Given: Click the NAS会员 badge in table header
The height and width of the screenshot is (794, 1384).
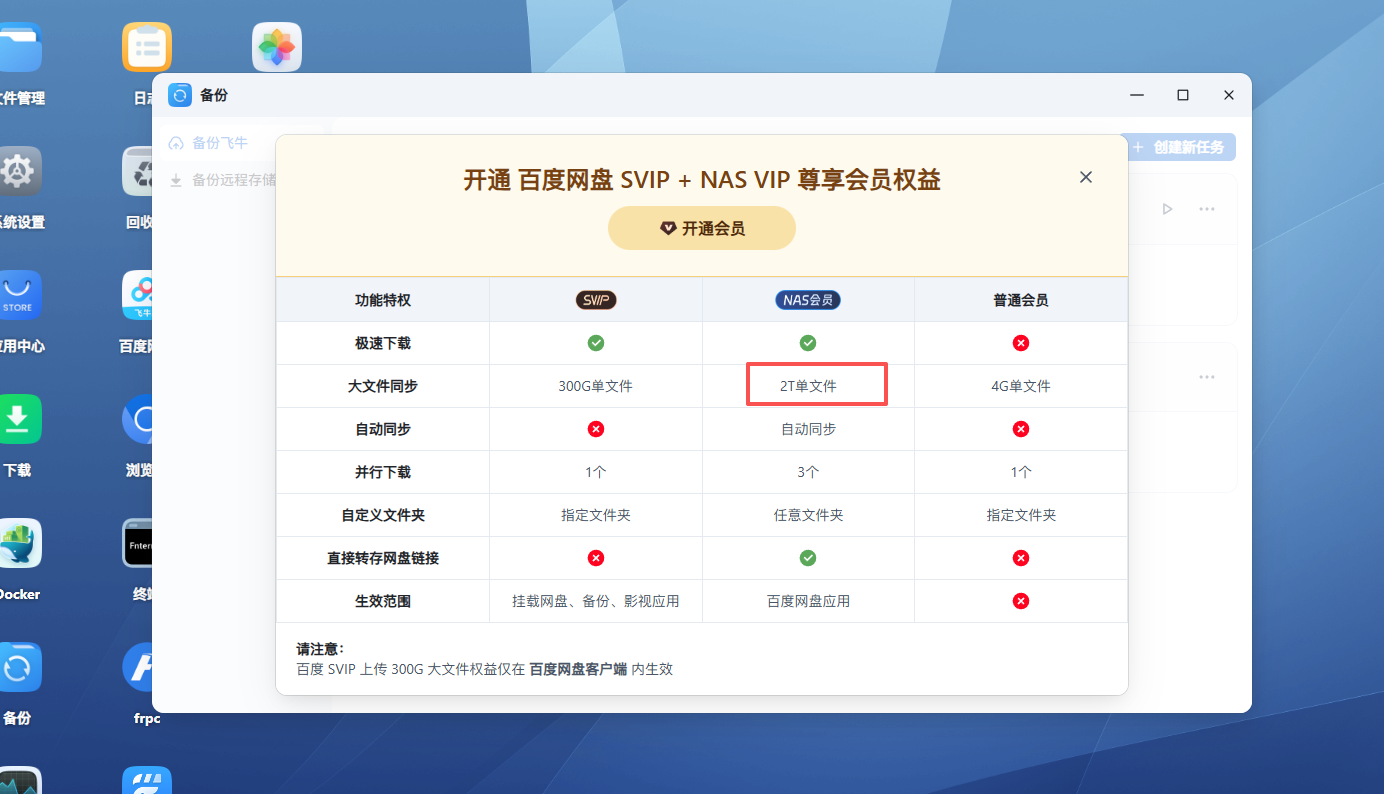Looking at the screenshot, I should 808,300.
